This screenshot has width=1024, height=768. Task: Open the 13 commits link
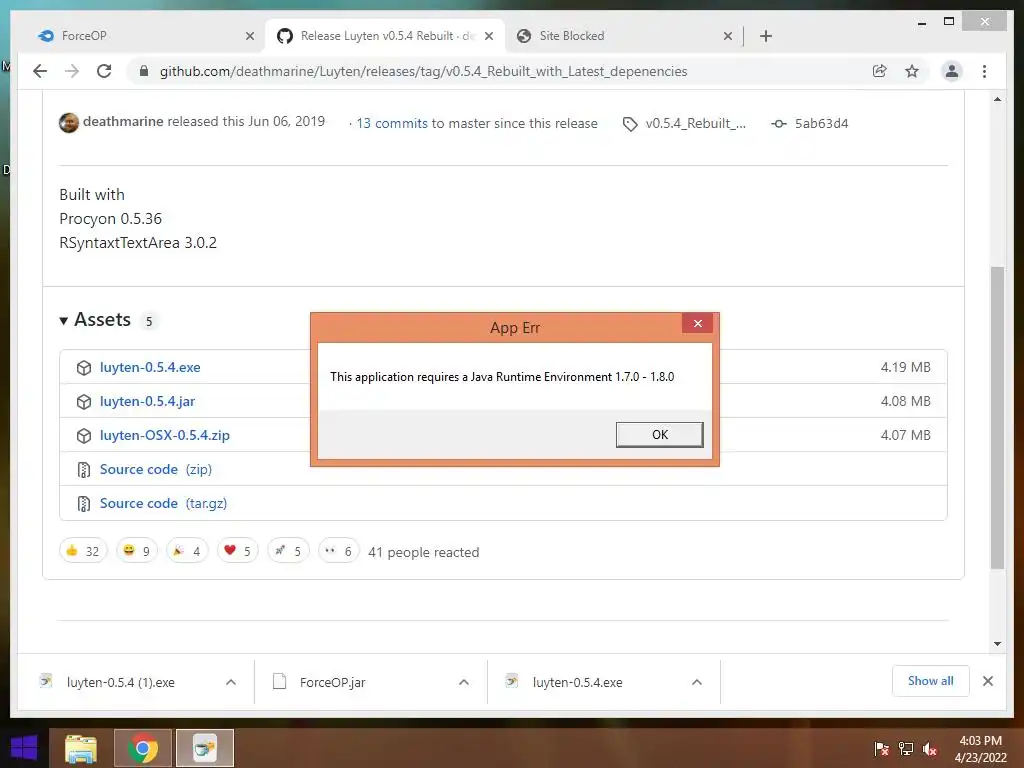(392, 123)
